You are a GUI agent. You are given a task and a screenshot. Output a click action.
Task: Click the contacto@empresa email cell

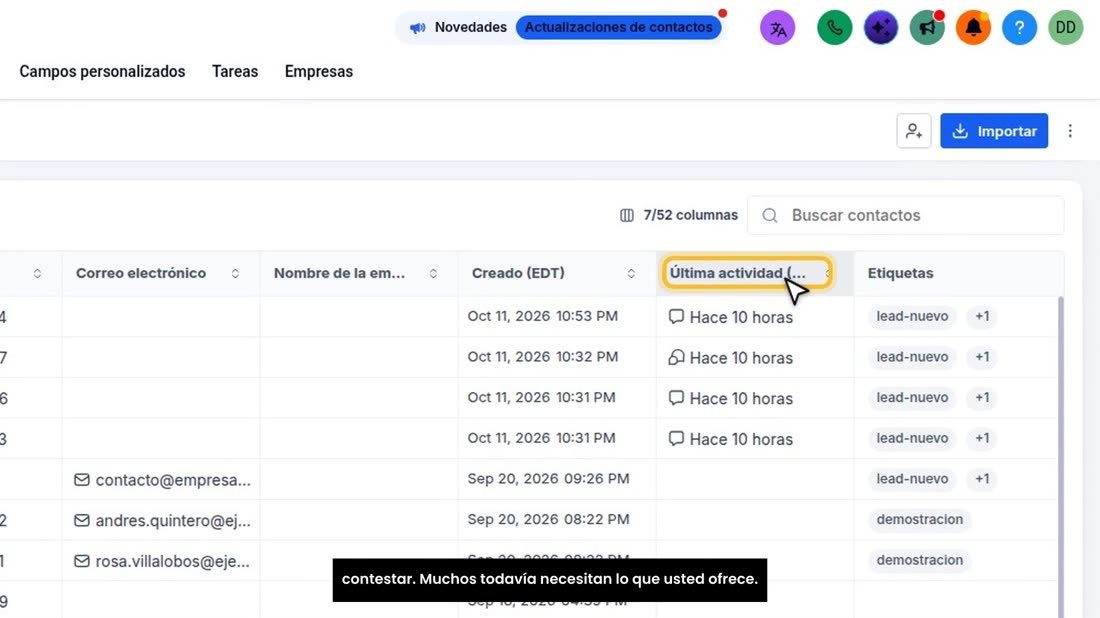[161, 480]
